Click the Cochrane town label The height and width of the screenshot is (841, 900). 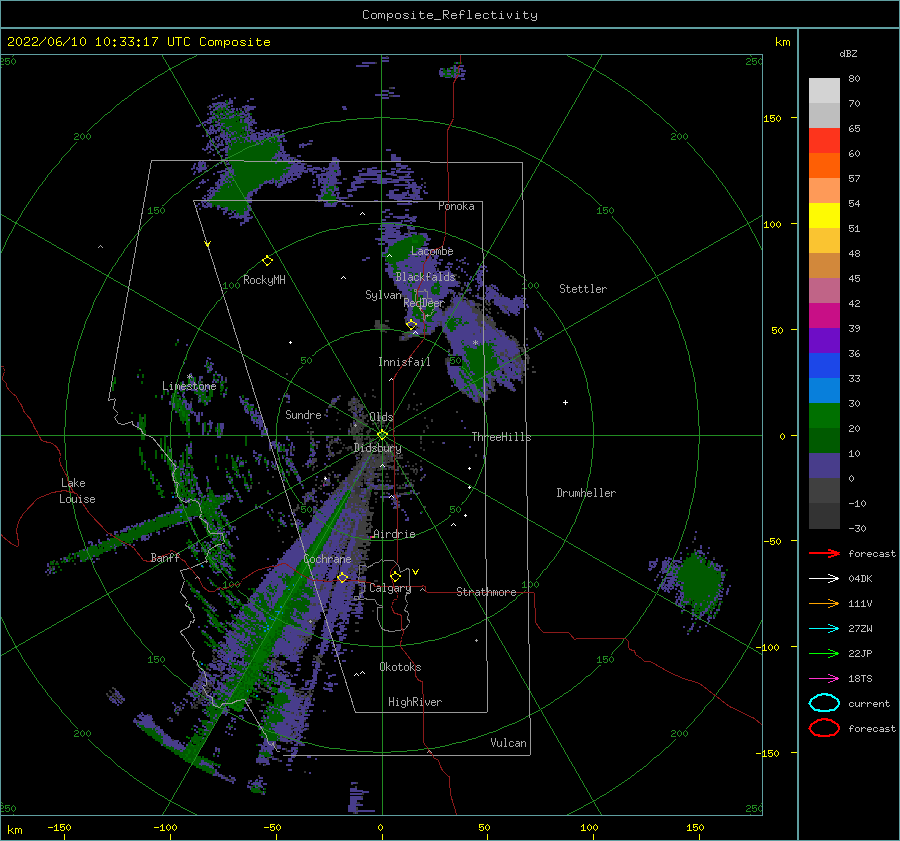(x=327, y=559)
